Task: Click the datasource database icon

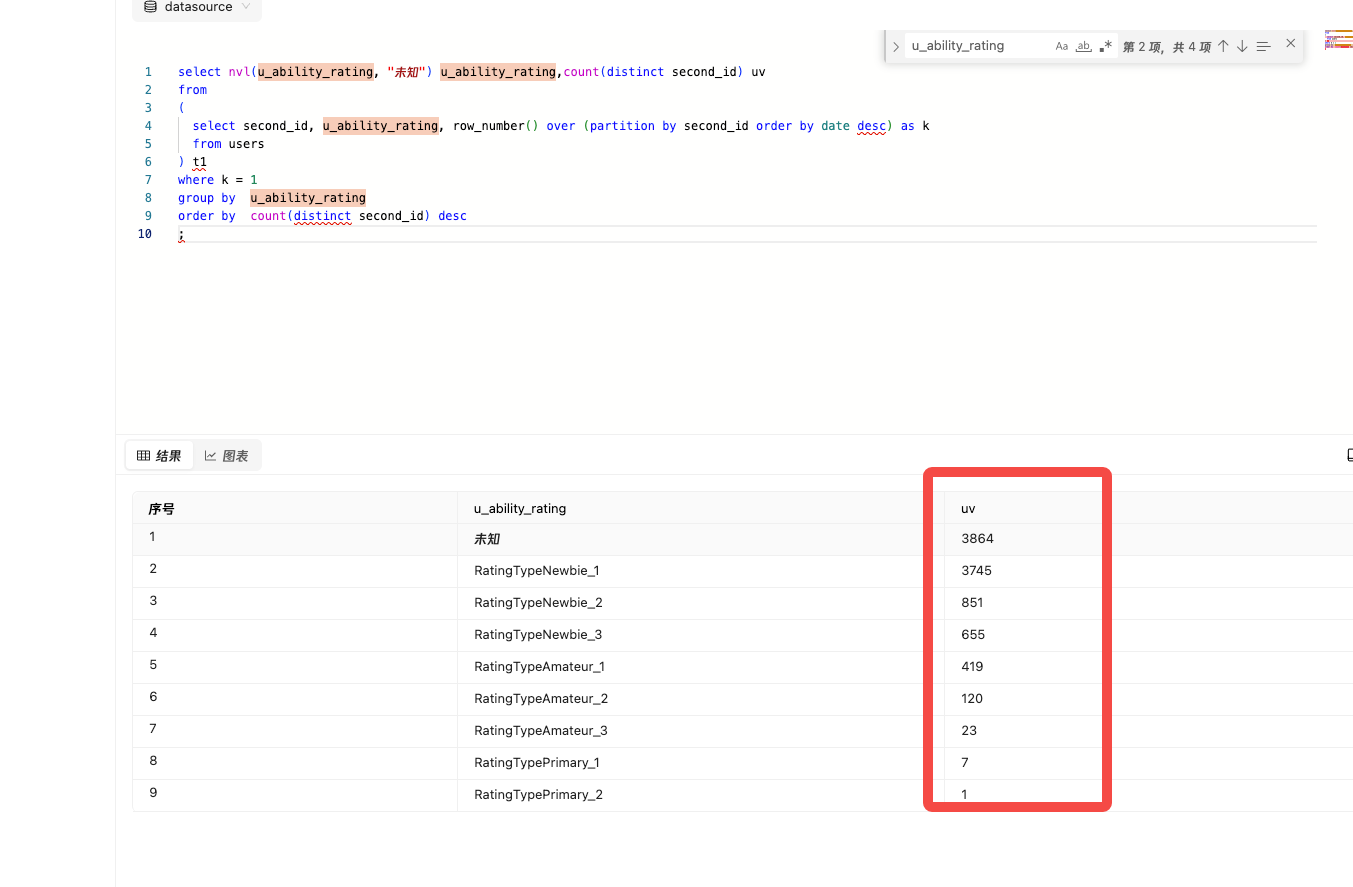Action: point(150,7)
